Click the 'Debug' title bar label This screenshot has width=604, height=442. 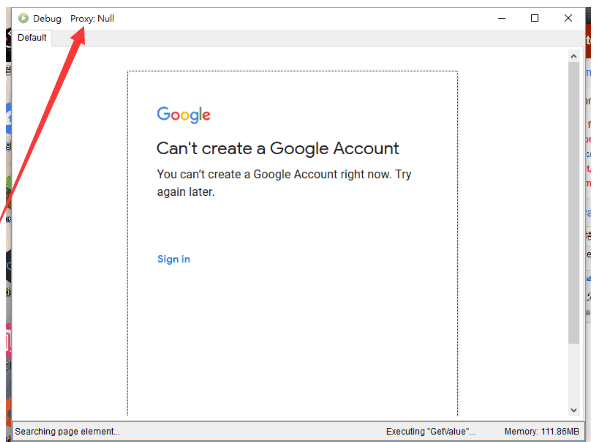[x=47, y=18]
